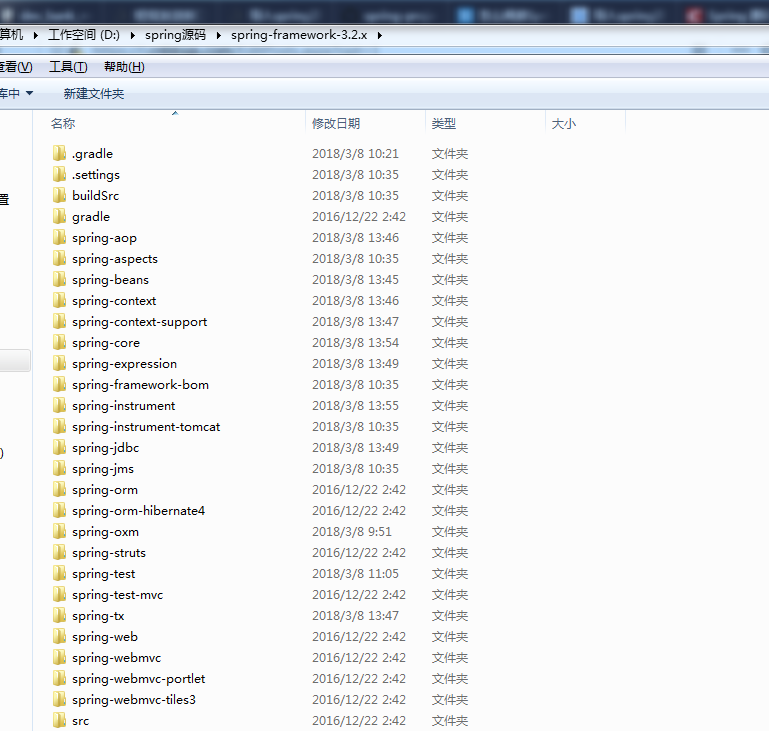Open the 帮助(H) menu
The height and width of the screenshot is (731, 769).
point(124,67)
